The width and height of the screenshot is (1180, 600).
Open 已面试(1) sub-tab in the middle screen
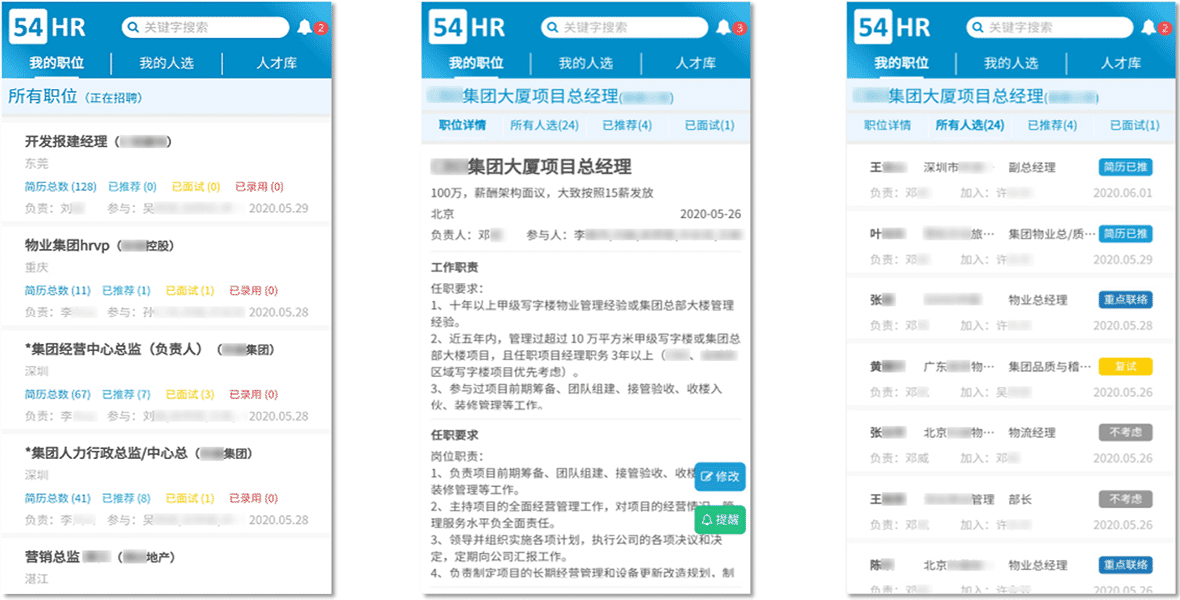tap(710, 125)
